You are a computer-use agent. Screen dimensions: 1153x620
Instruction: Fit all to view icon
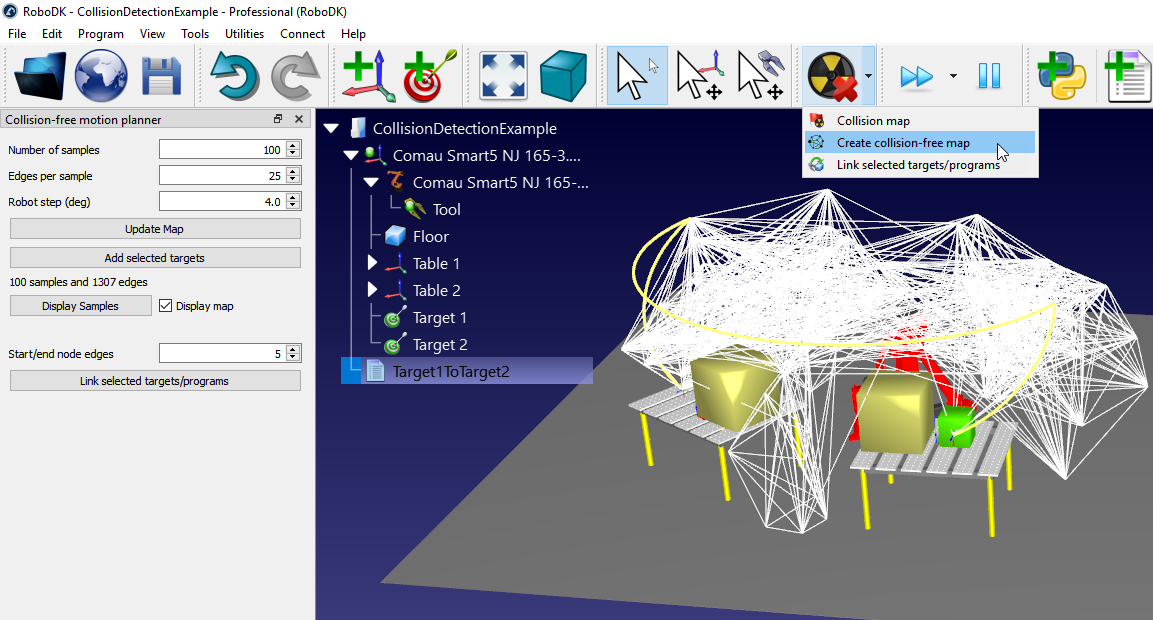(x=503, y=76)
